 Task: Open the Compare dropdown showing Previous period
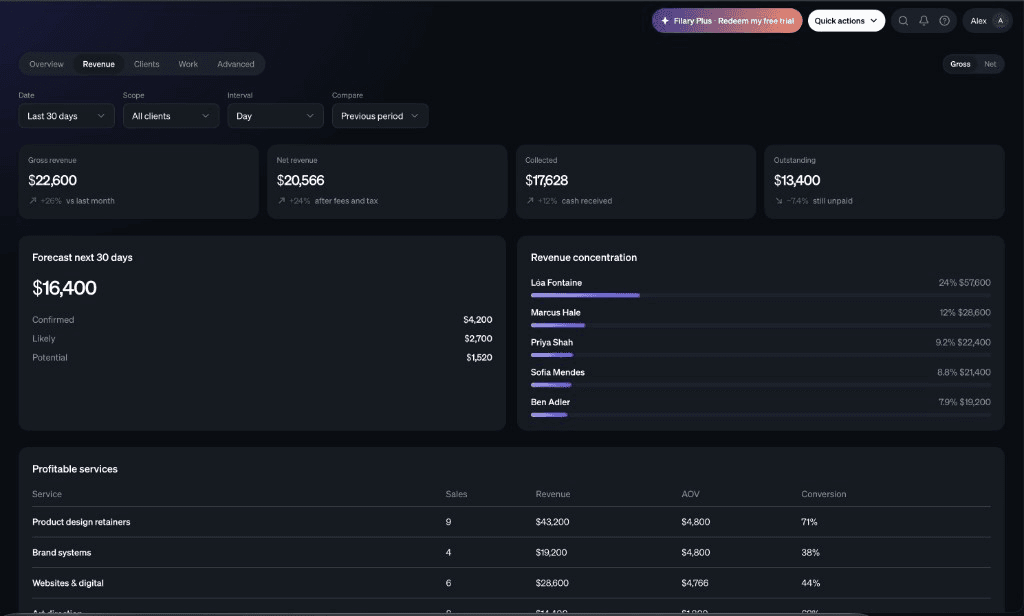click(380, 116)
